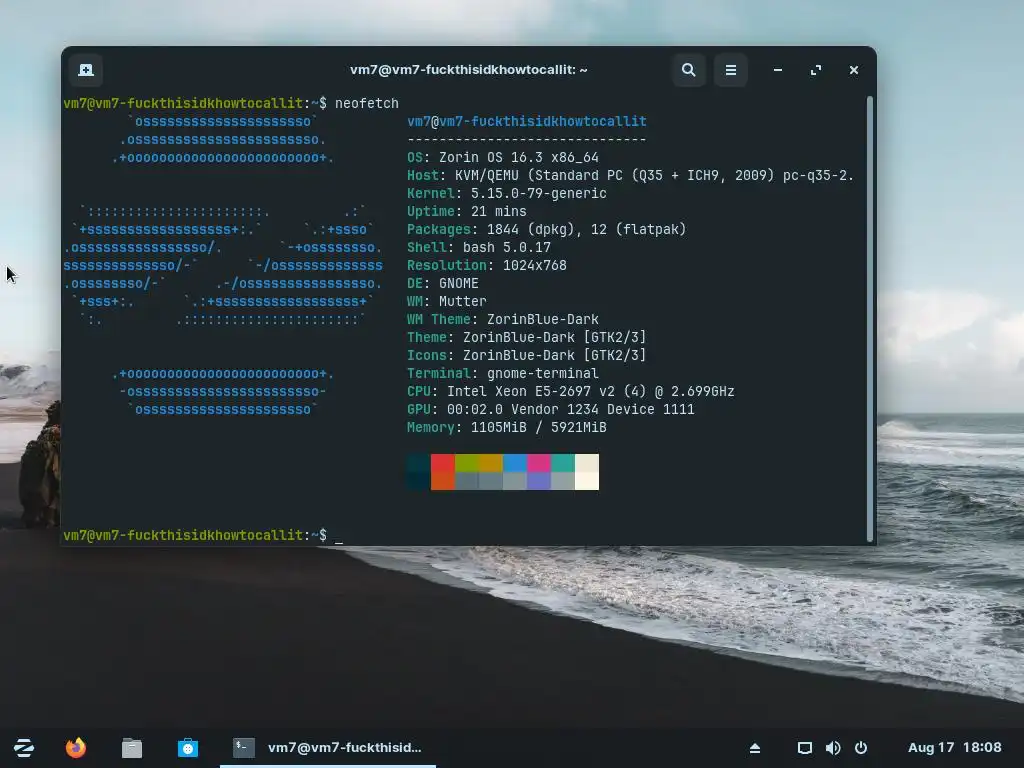Image resolution: width=1024 pixels, height=768 pixels.
Task: Open the volume tray icon
Action: tap(833, 748)
